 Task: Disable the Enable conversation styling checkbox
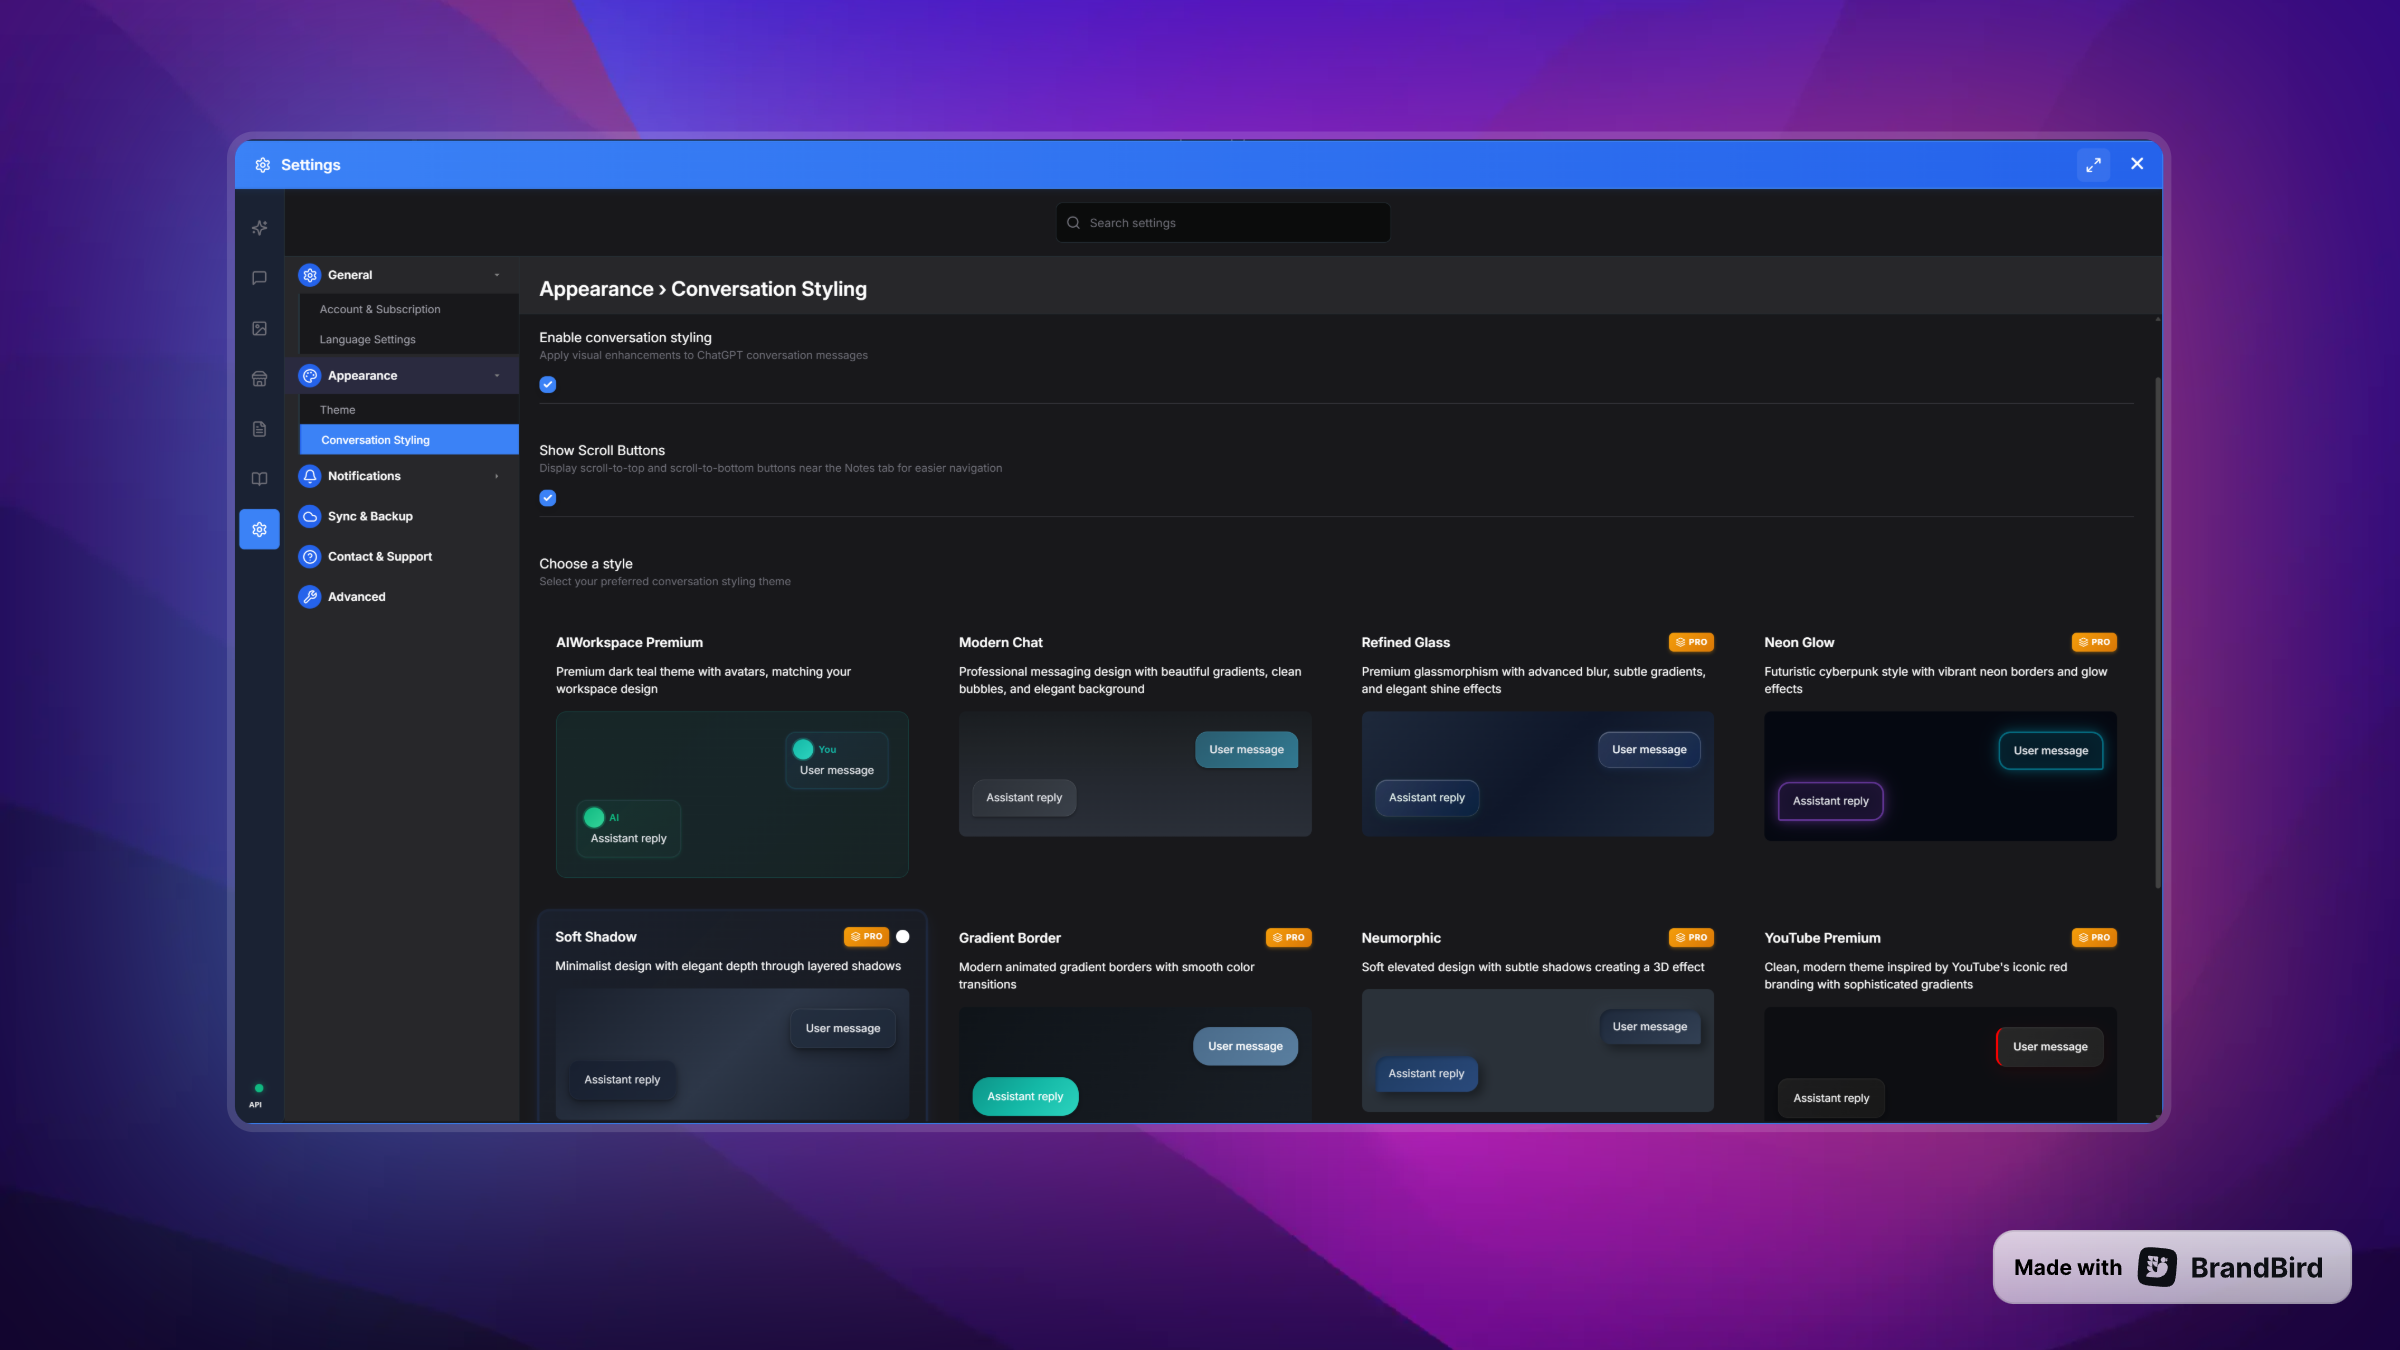click(547, 385)
